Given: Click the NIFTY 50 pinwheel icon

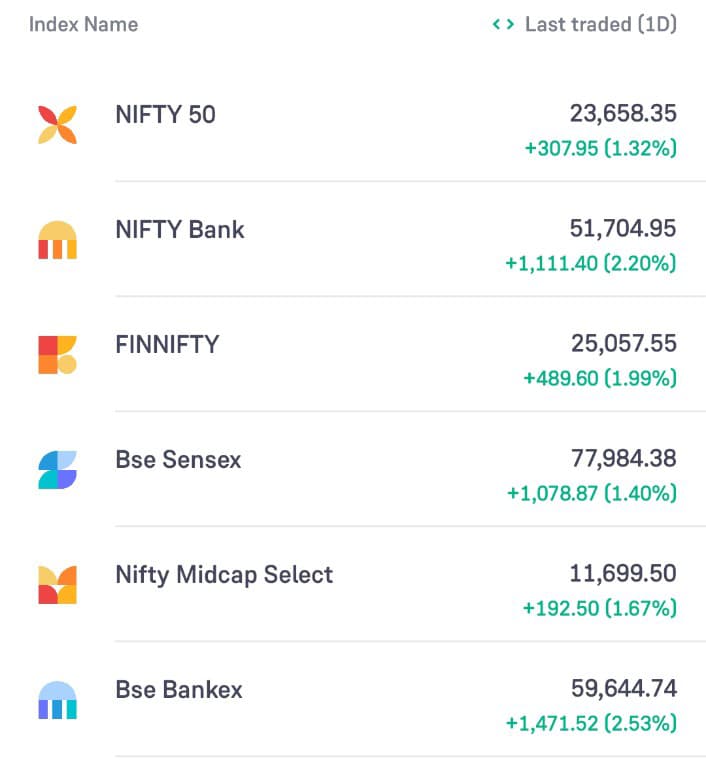Looking at the screenshot, I should coord(57,125).
